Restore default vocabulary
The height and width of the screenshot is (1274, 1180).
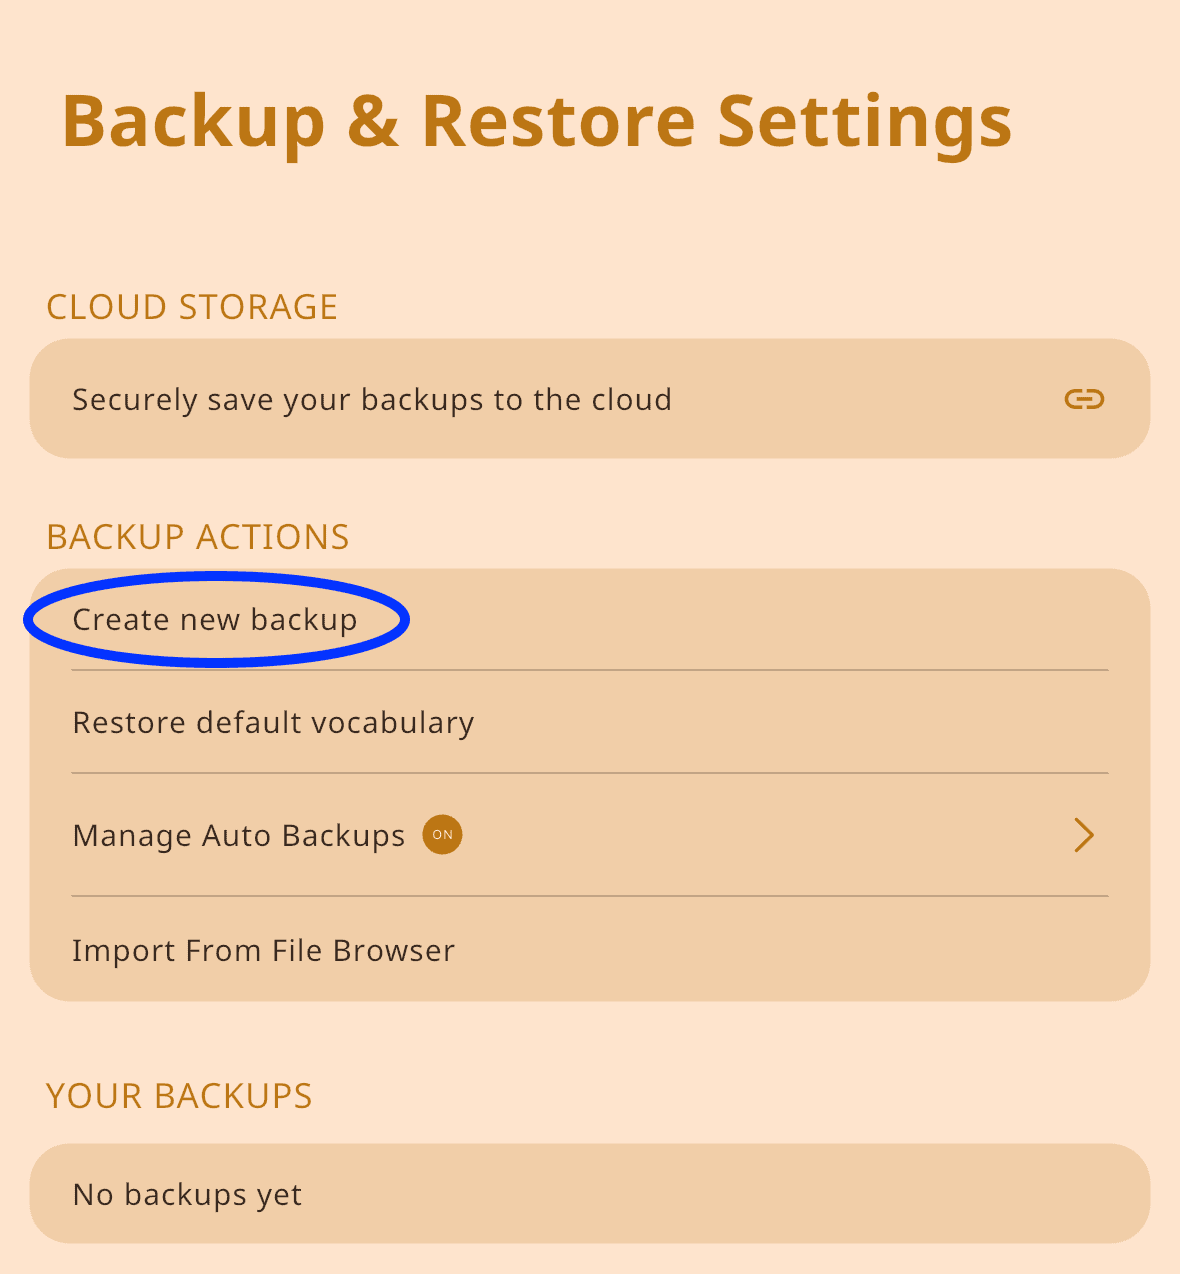(272, 722)
